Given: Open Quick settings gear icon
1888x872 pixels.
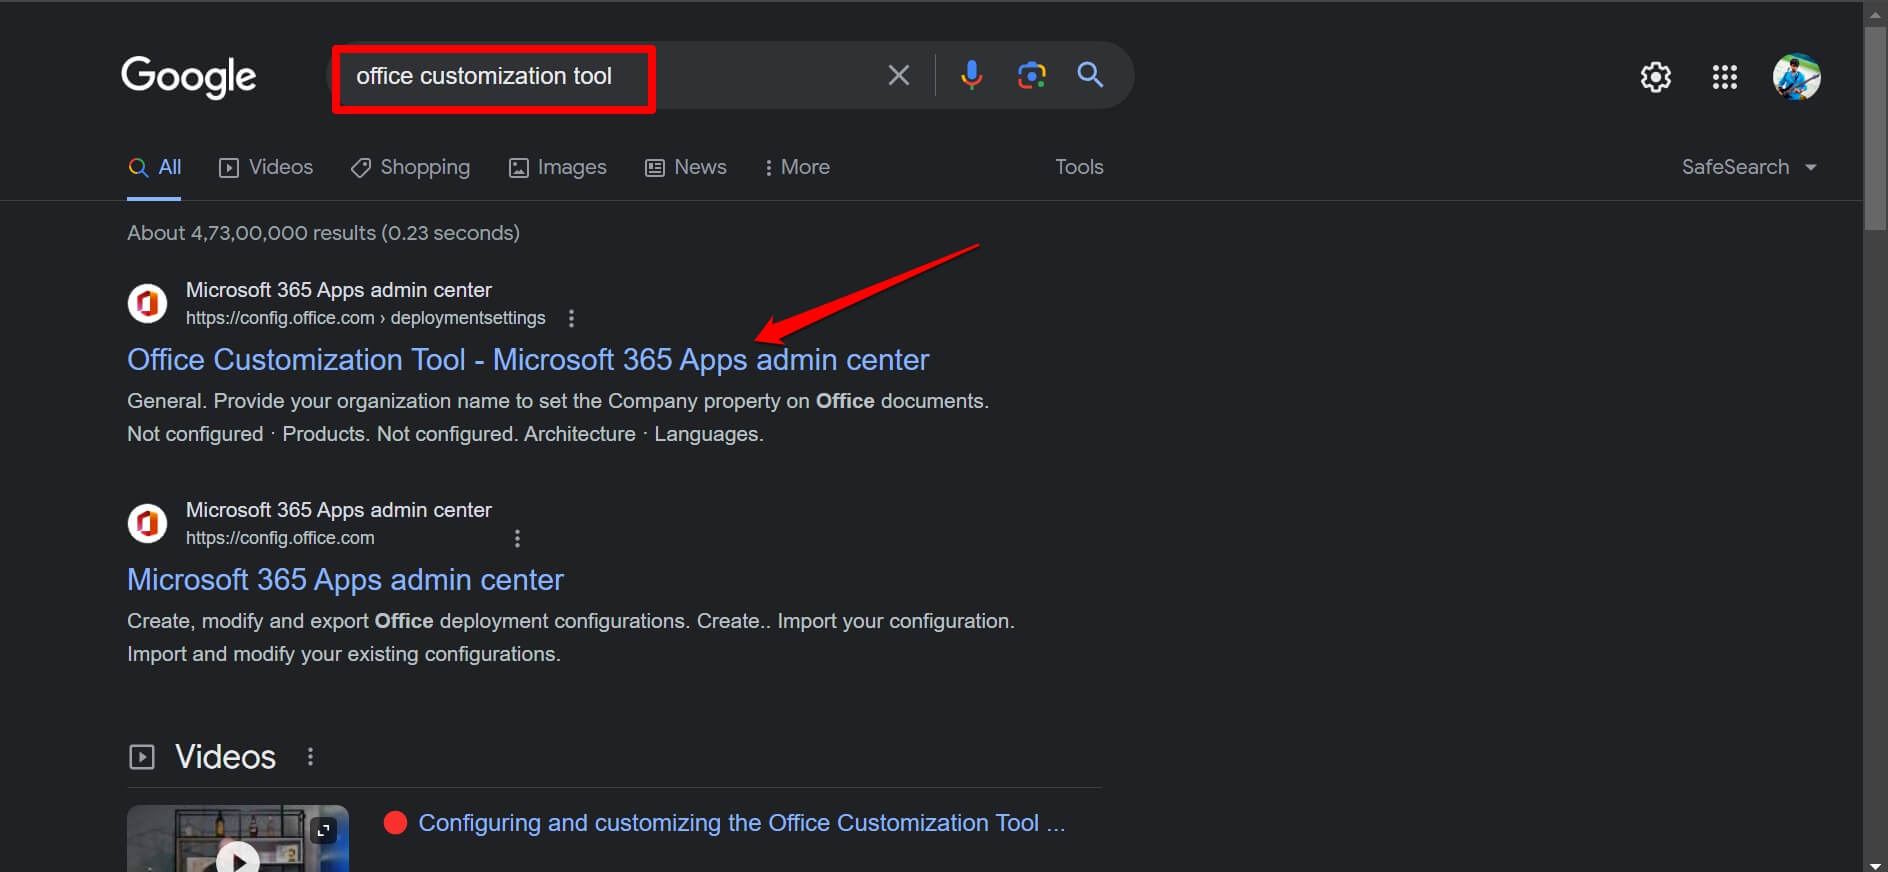Looking at the screenshot, I should pyautogui.click(x=1656, y=77).
